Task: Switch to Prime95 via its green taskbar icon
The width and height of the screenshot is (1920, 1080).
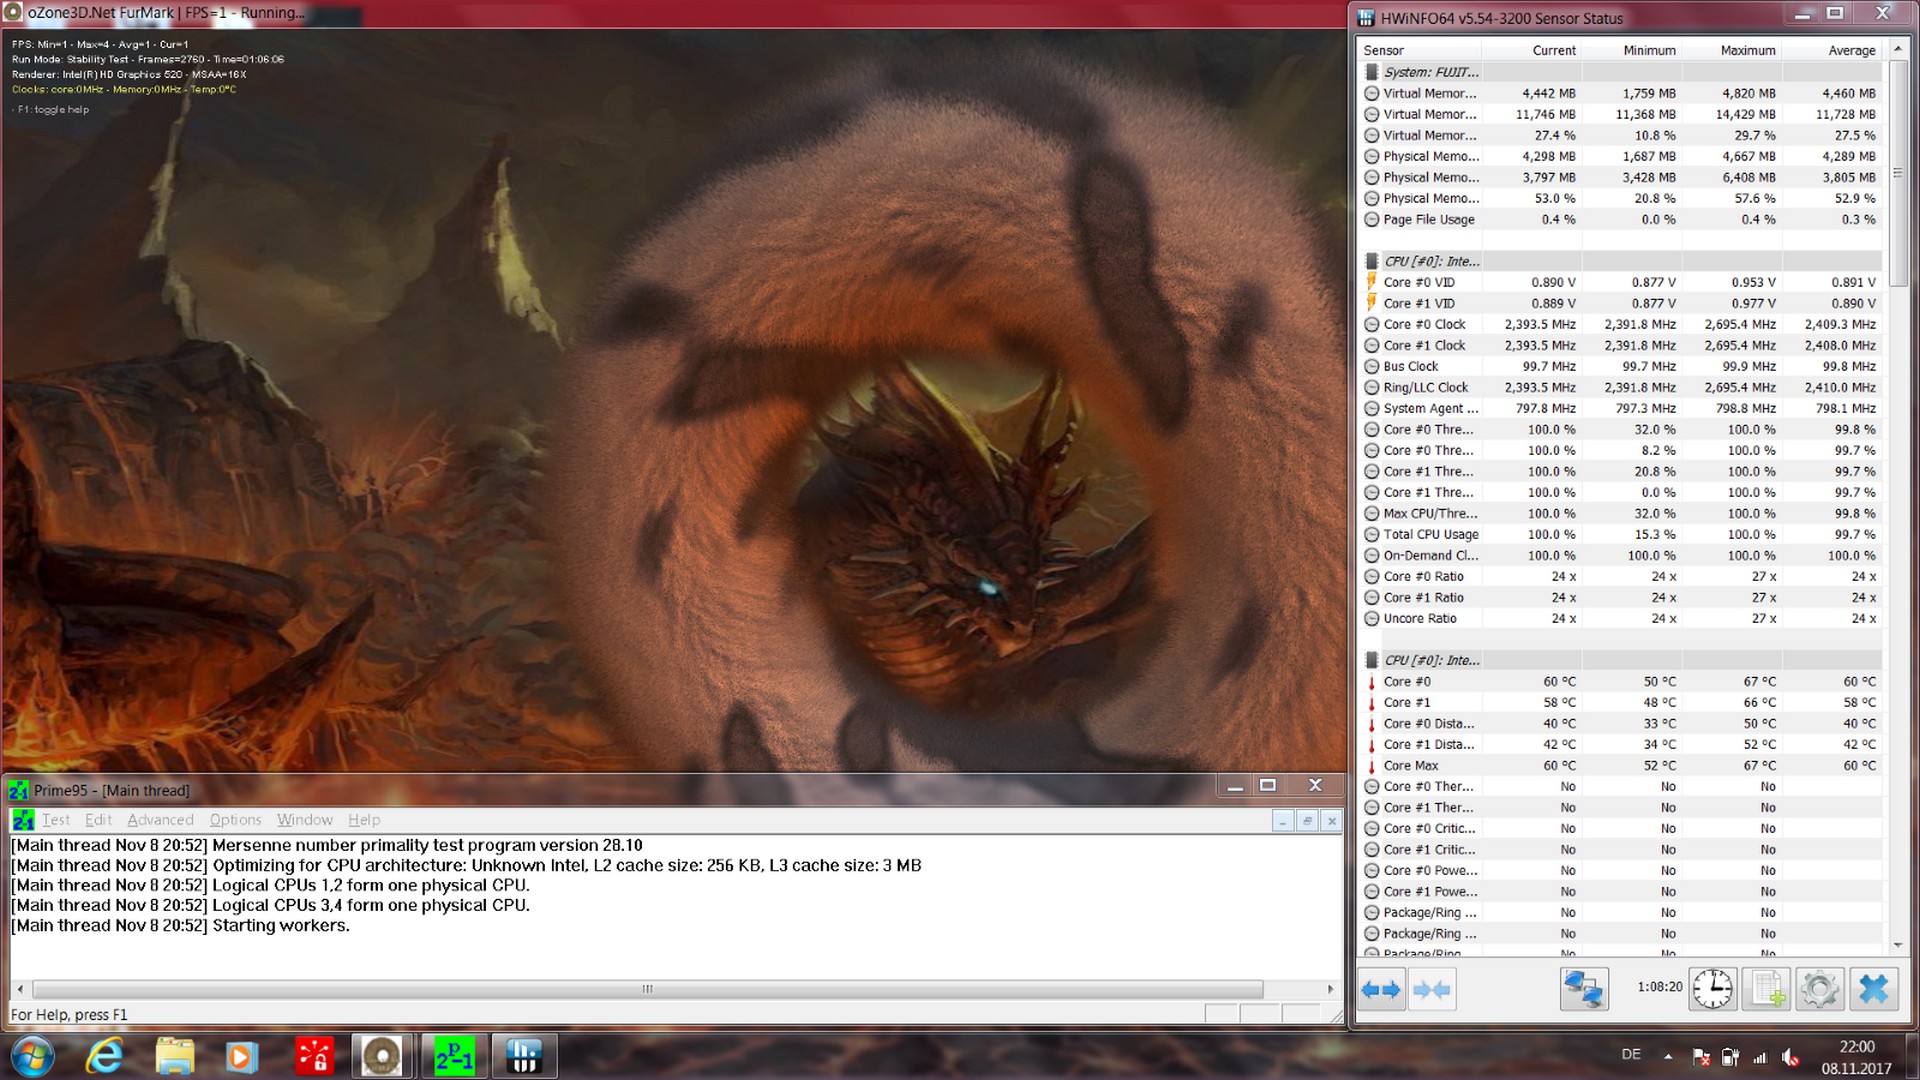Action: (453, 1056)
